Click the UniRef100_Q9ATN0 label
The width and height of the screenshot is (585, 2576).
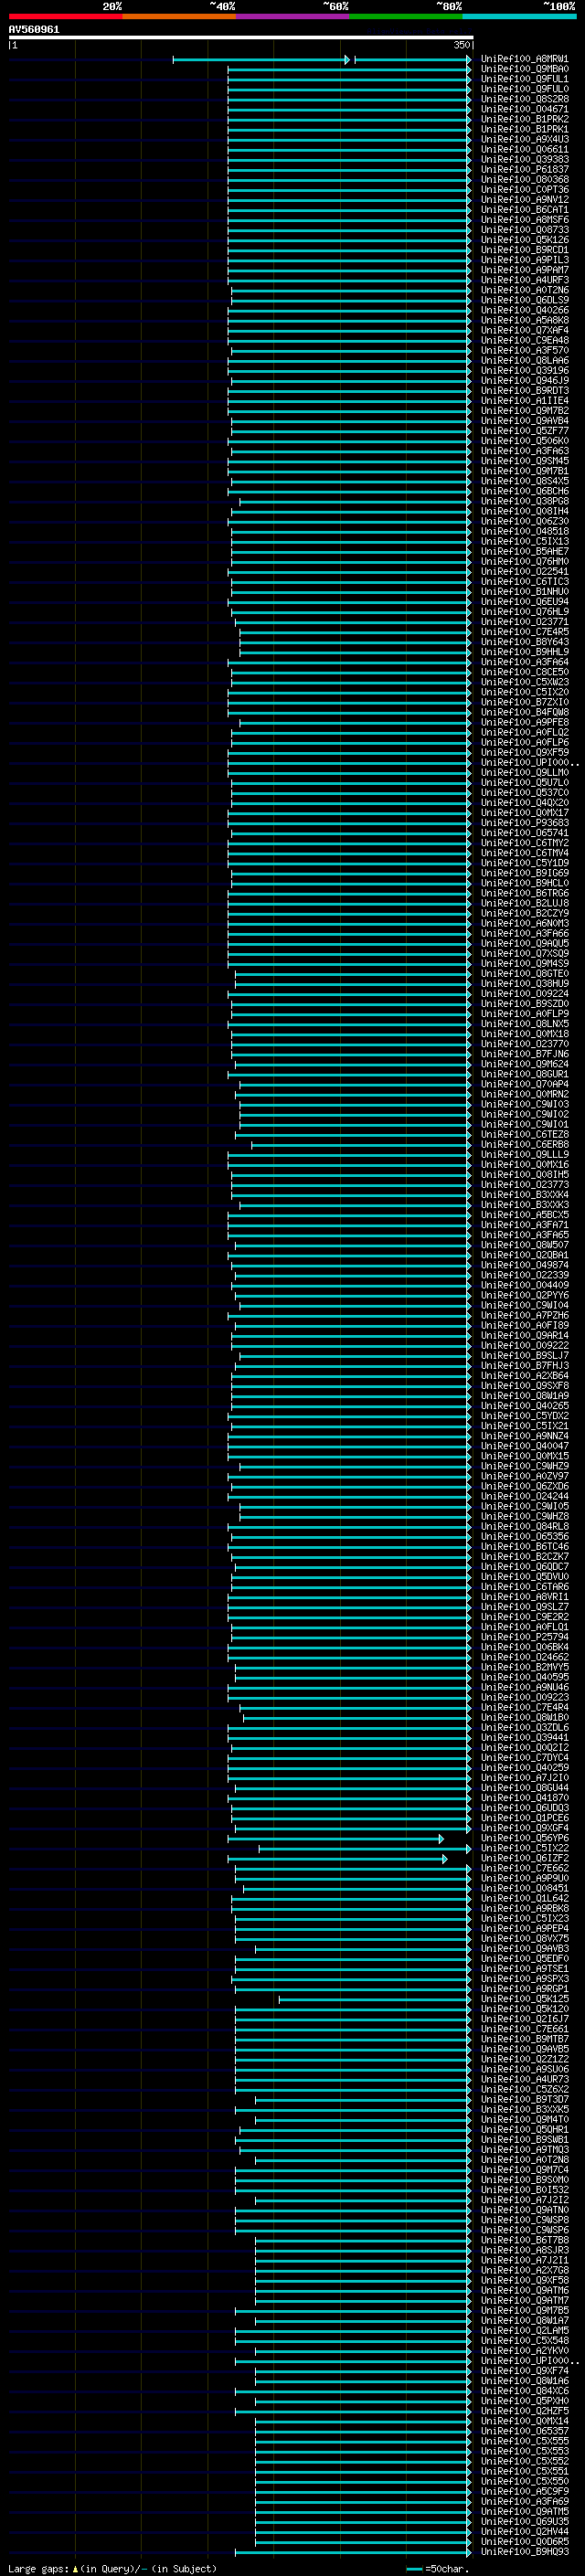[x=524, y=2210]
